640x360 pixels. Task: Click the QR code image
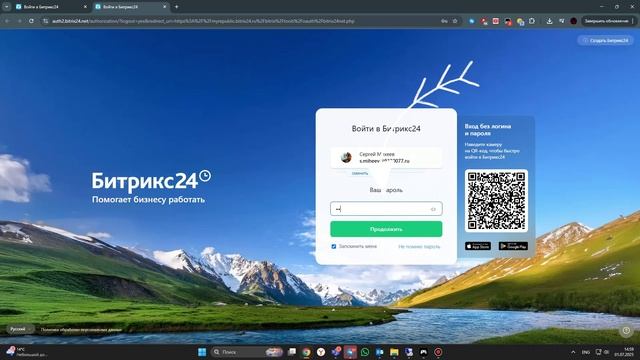(496, 200)
